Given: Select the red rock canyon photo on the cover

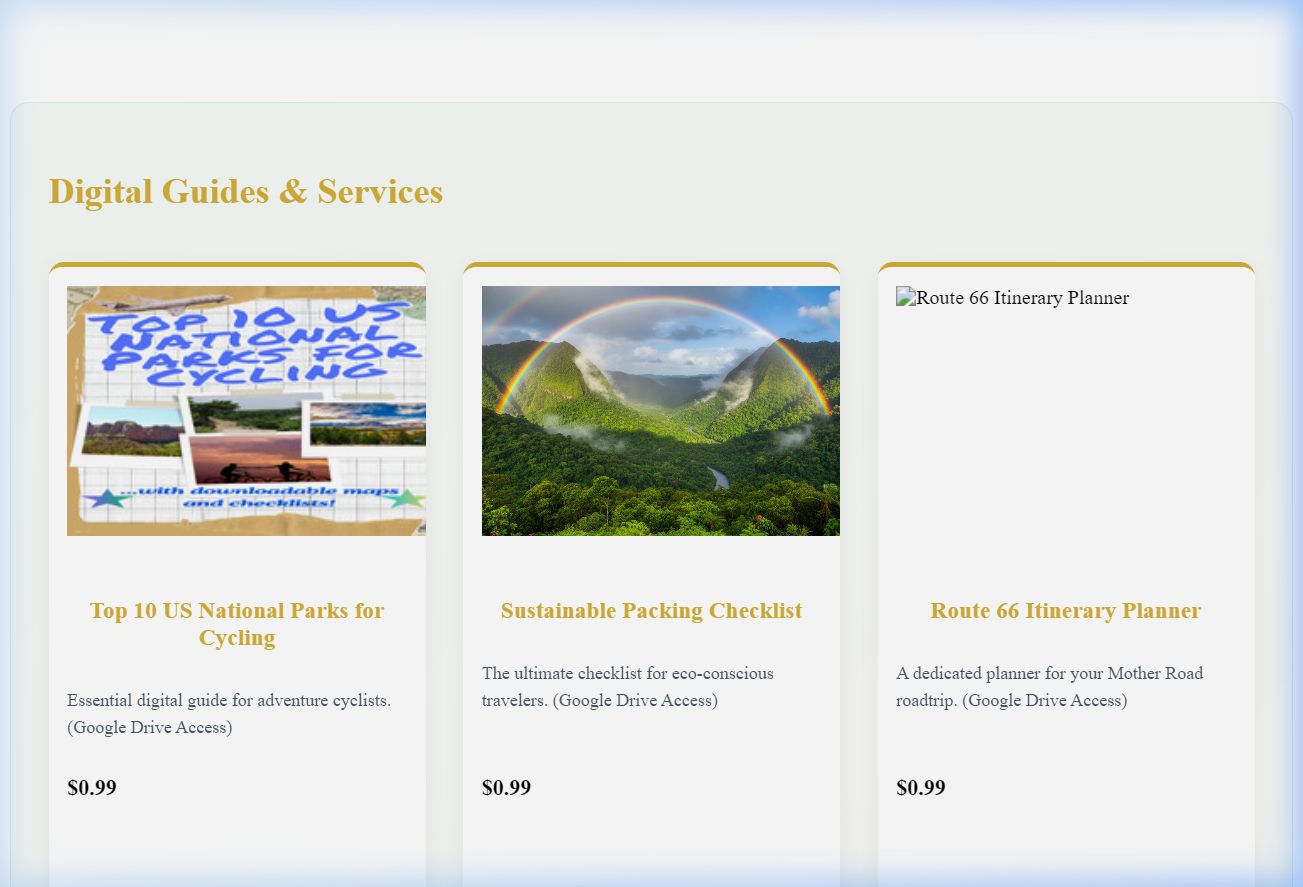Looking at the screenshot, I should click(x=134, y=431).
